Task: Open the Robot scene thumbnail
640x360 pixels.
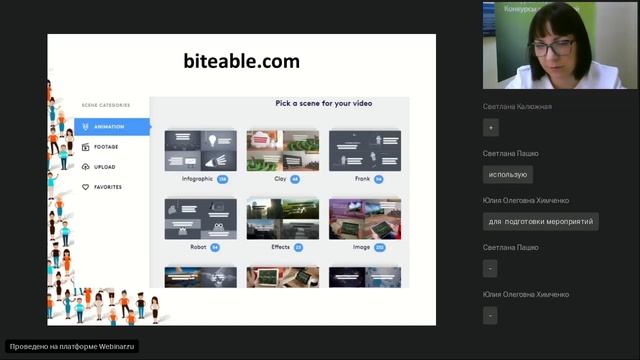Action: click(x=200, y=219)
